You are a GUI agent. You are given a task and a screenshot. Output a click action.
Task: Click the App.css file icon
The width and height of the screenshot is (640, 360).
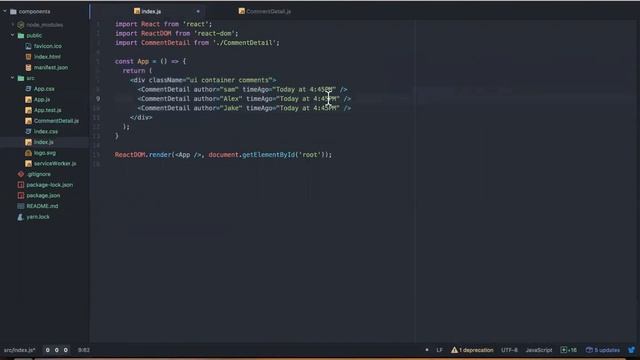coord(28,89)
